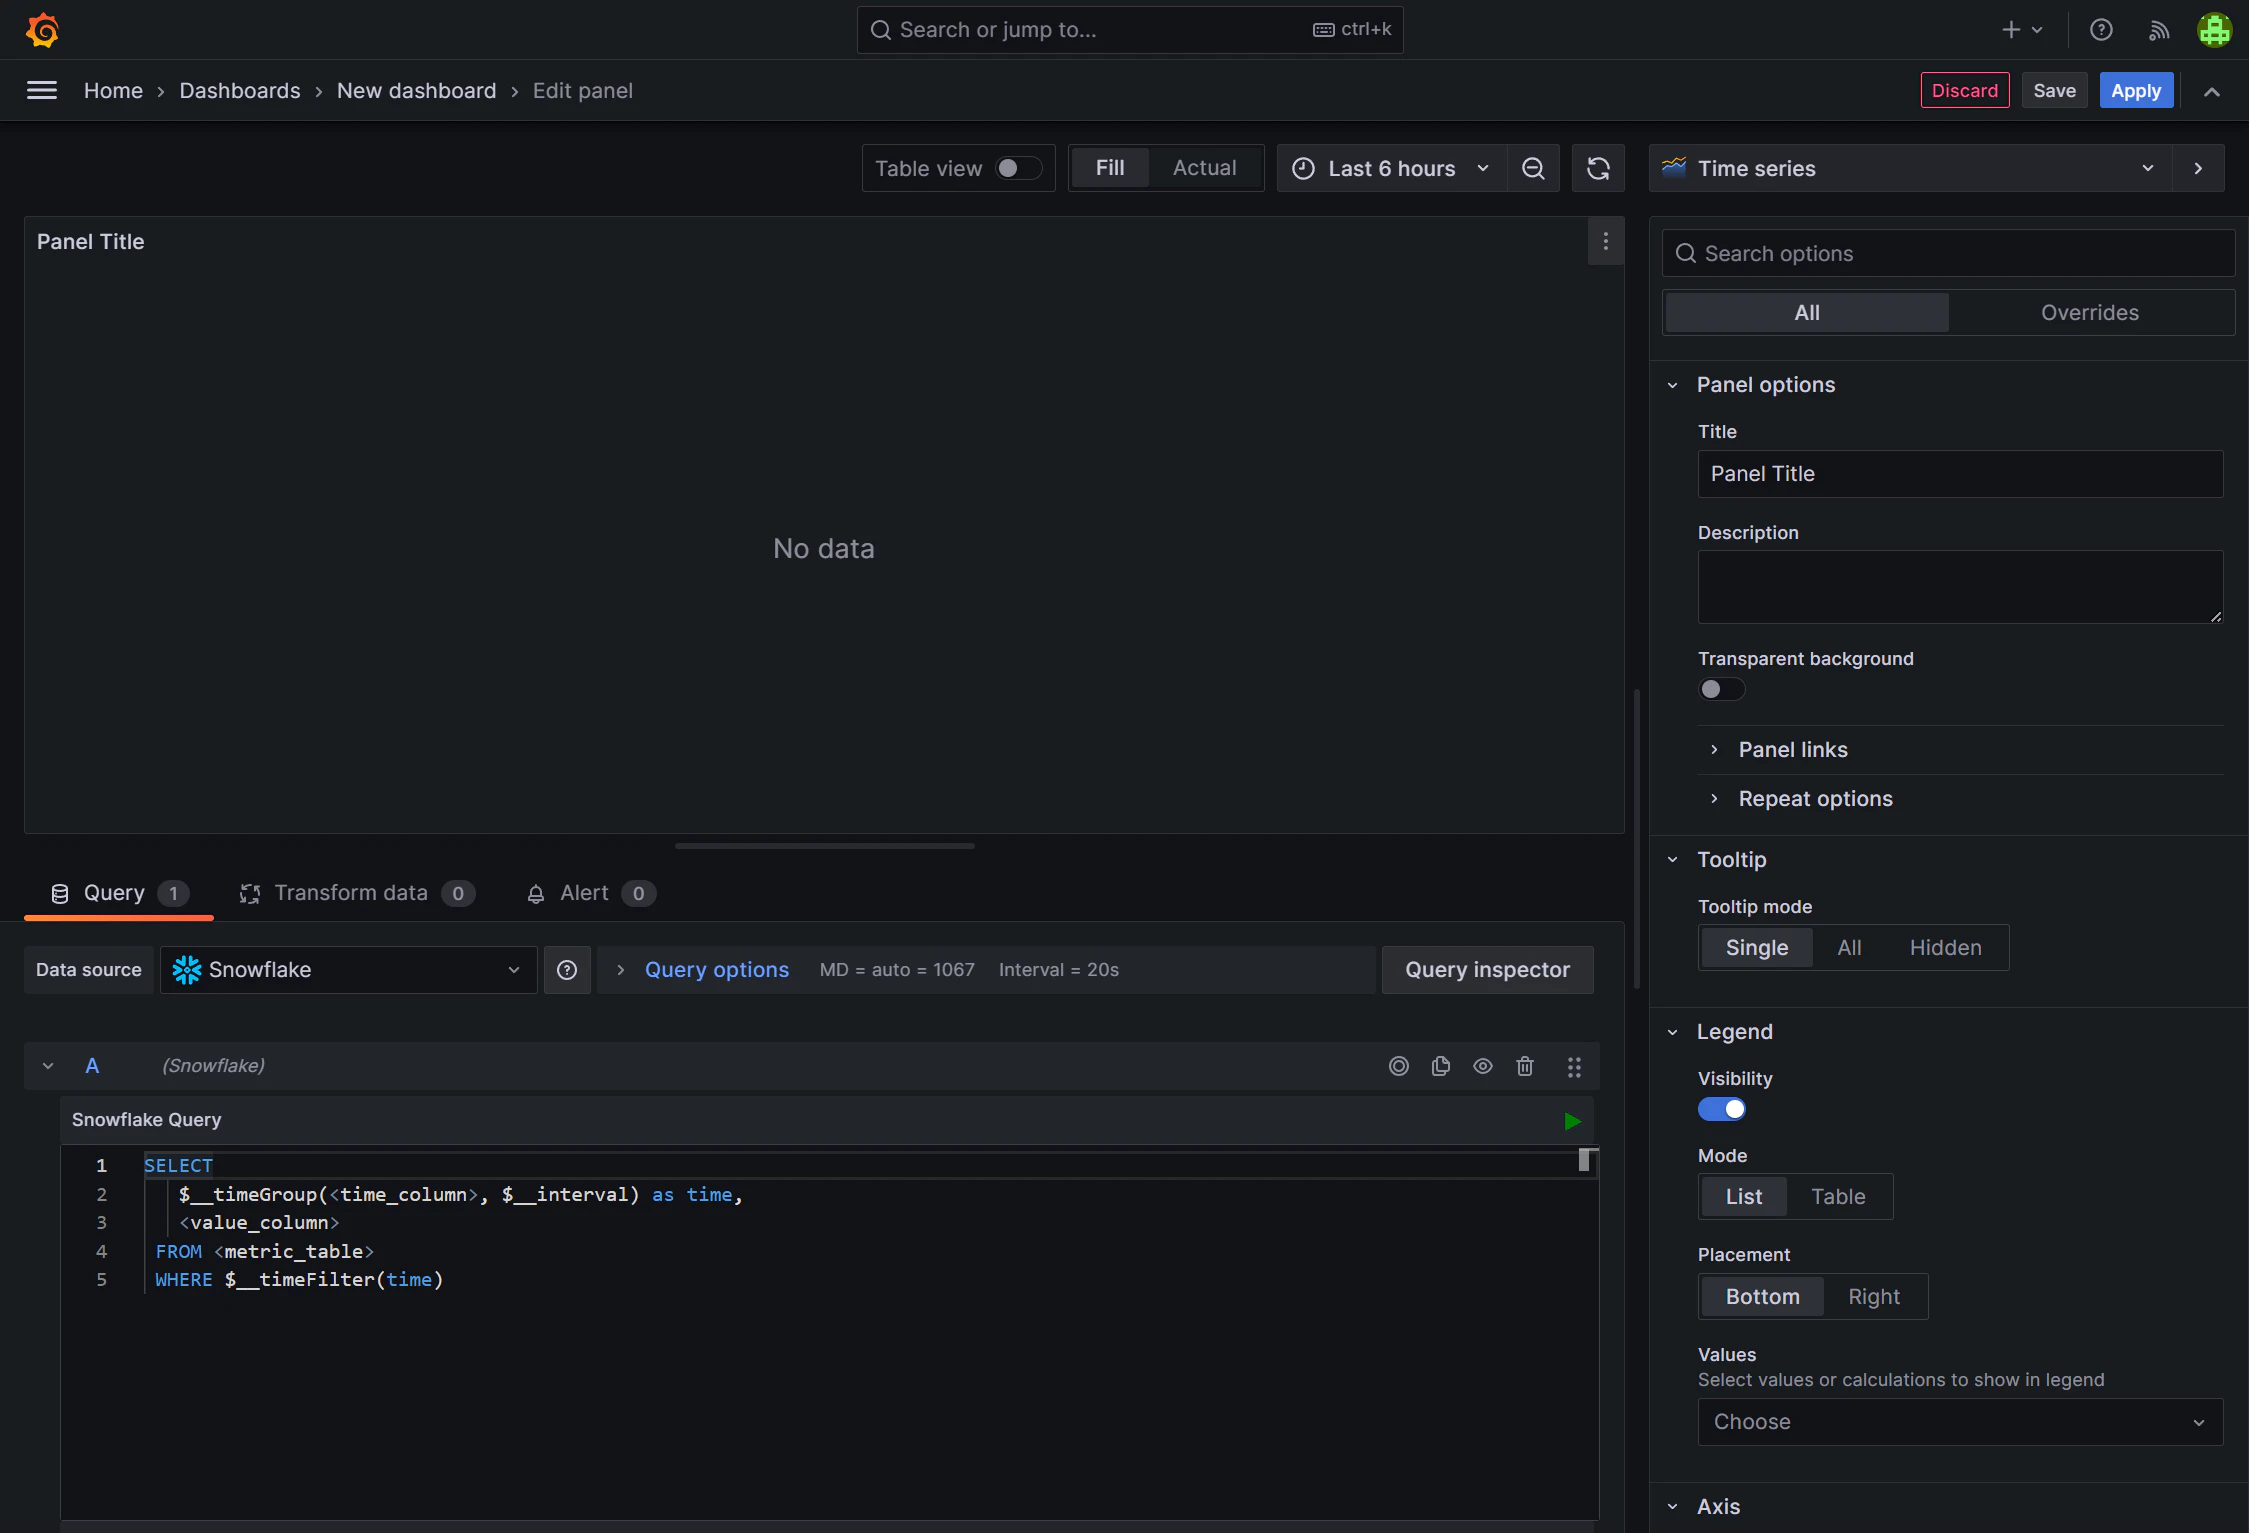
Task: Click the Discard button
Action: [1964, 91]
